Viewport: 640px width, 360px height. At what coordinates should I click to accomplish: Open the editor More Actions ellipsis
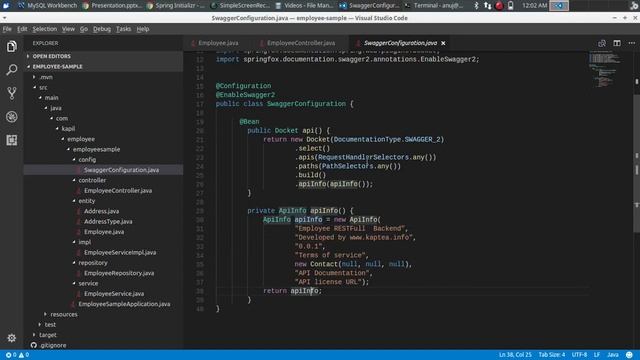click(631, 43)
